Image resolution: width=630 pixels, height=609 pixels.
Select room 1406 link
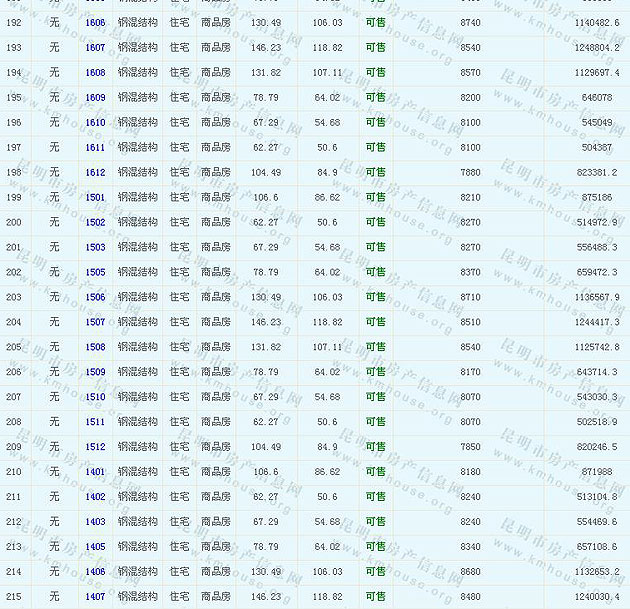(95, 572)
